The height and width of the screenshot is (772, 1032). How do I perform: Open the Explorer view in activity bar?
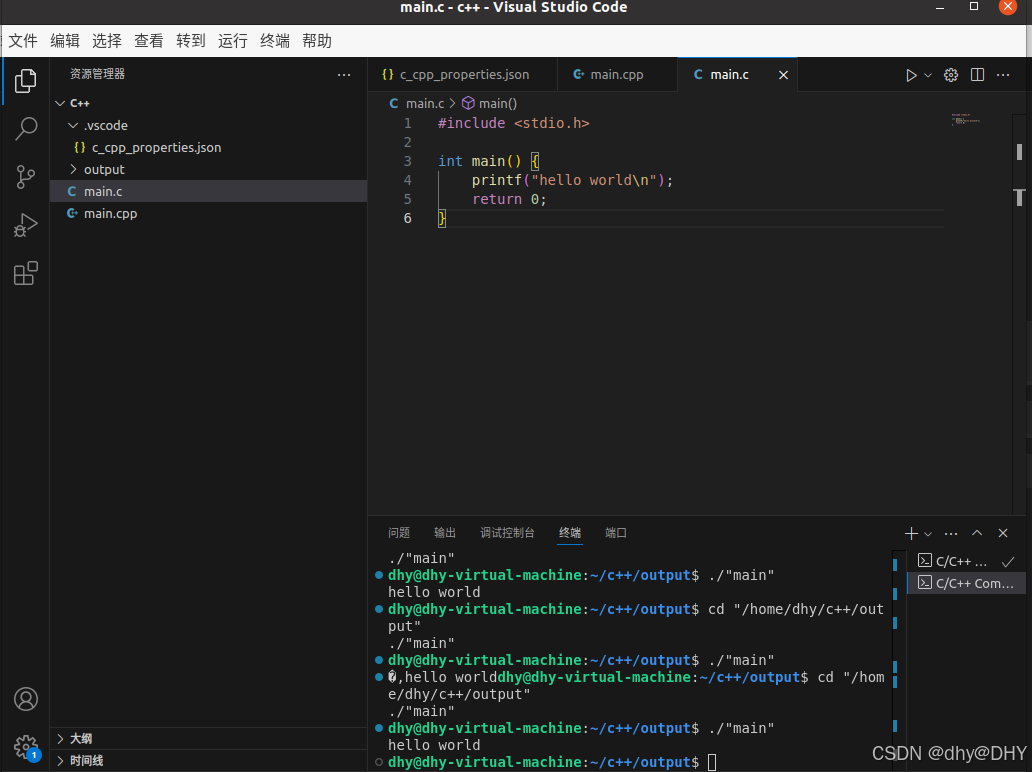(26, 81)
